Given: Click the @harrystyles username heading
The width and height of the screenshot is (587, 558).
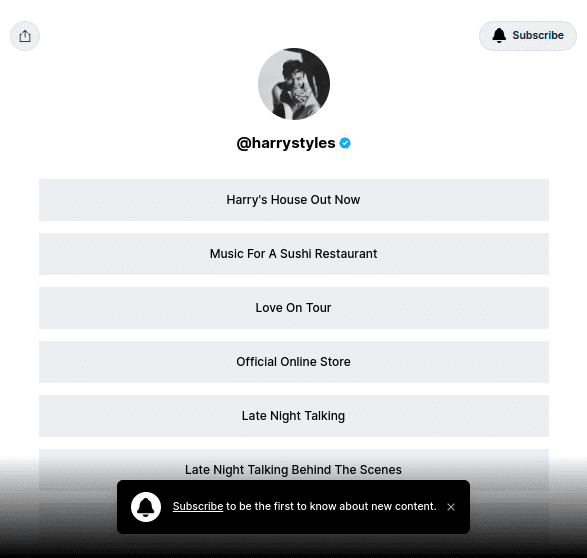Looking at the screenshot, I should click(x=286, y=143).
